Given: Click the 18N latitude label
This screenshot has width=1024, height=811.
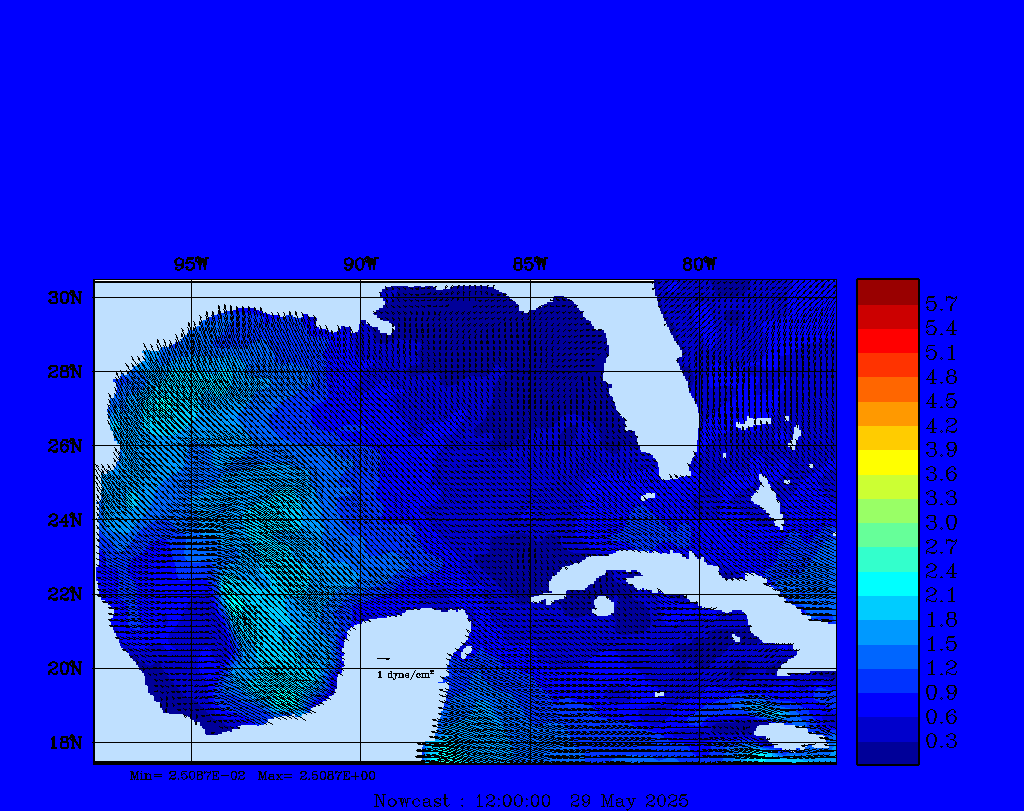Looking at the screenshot, I should (x=64, y=742).
